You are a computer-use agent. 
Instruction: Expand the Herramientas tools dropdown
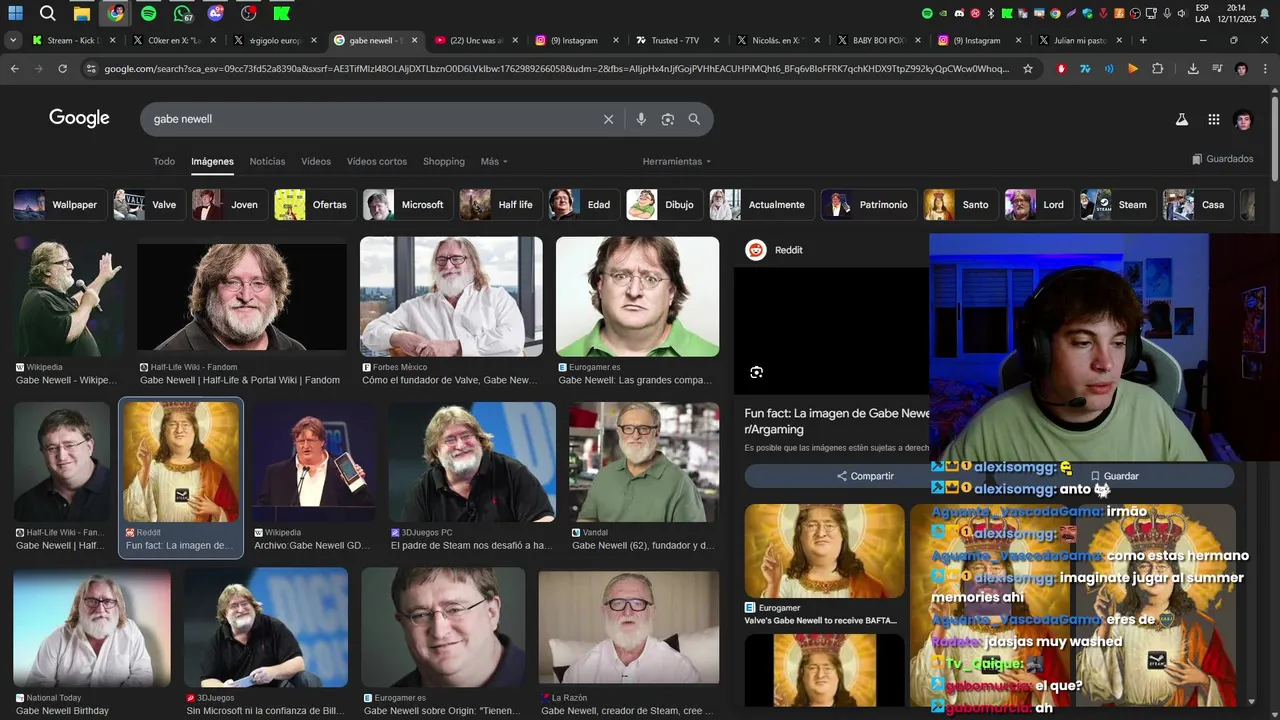(x=677, y=161)
